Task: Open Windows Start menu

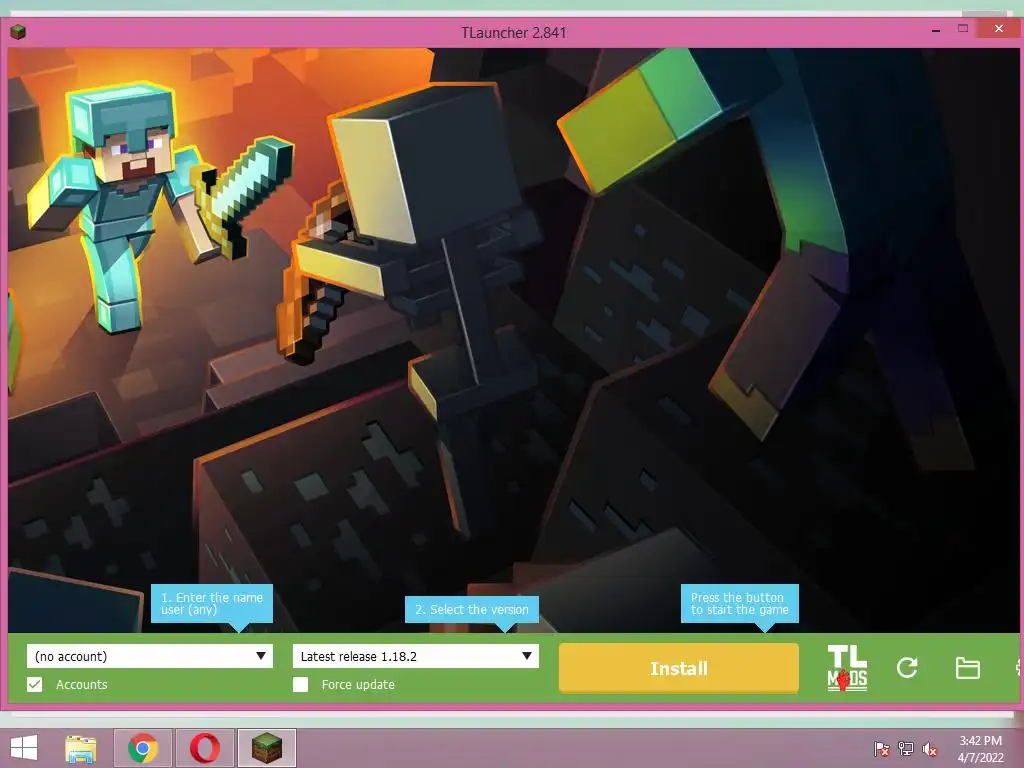Action: pos(24,748)
